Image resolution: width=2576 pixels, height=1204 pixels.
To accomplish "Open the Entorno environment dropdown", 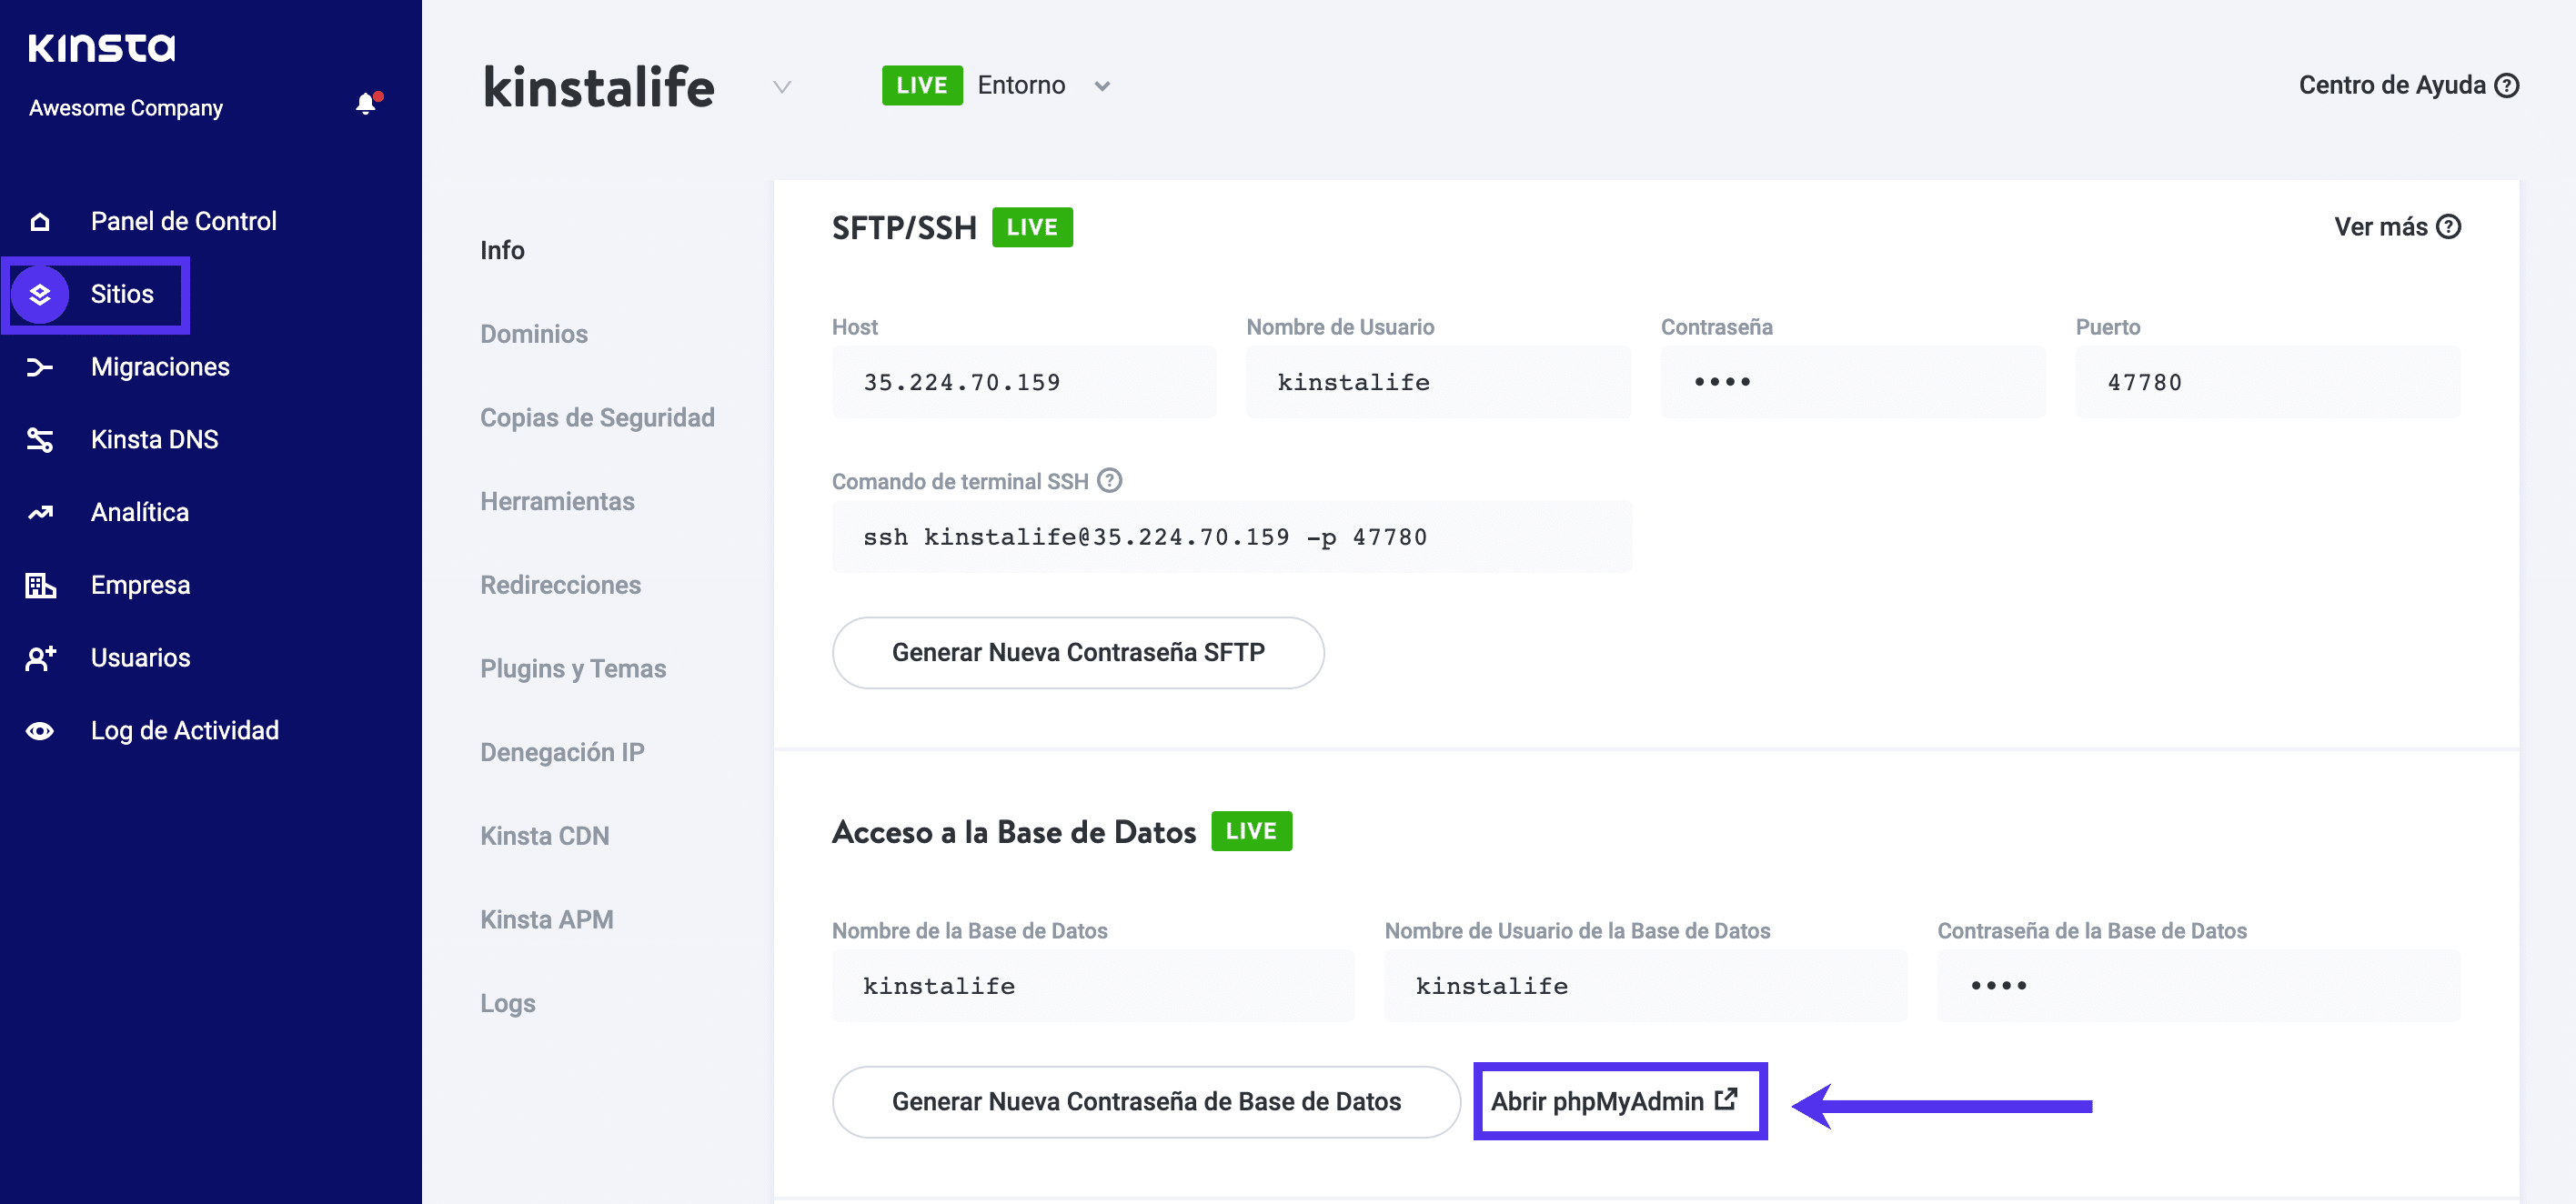I will [x=1101, y=87].
